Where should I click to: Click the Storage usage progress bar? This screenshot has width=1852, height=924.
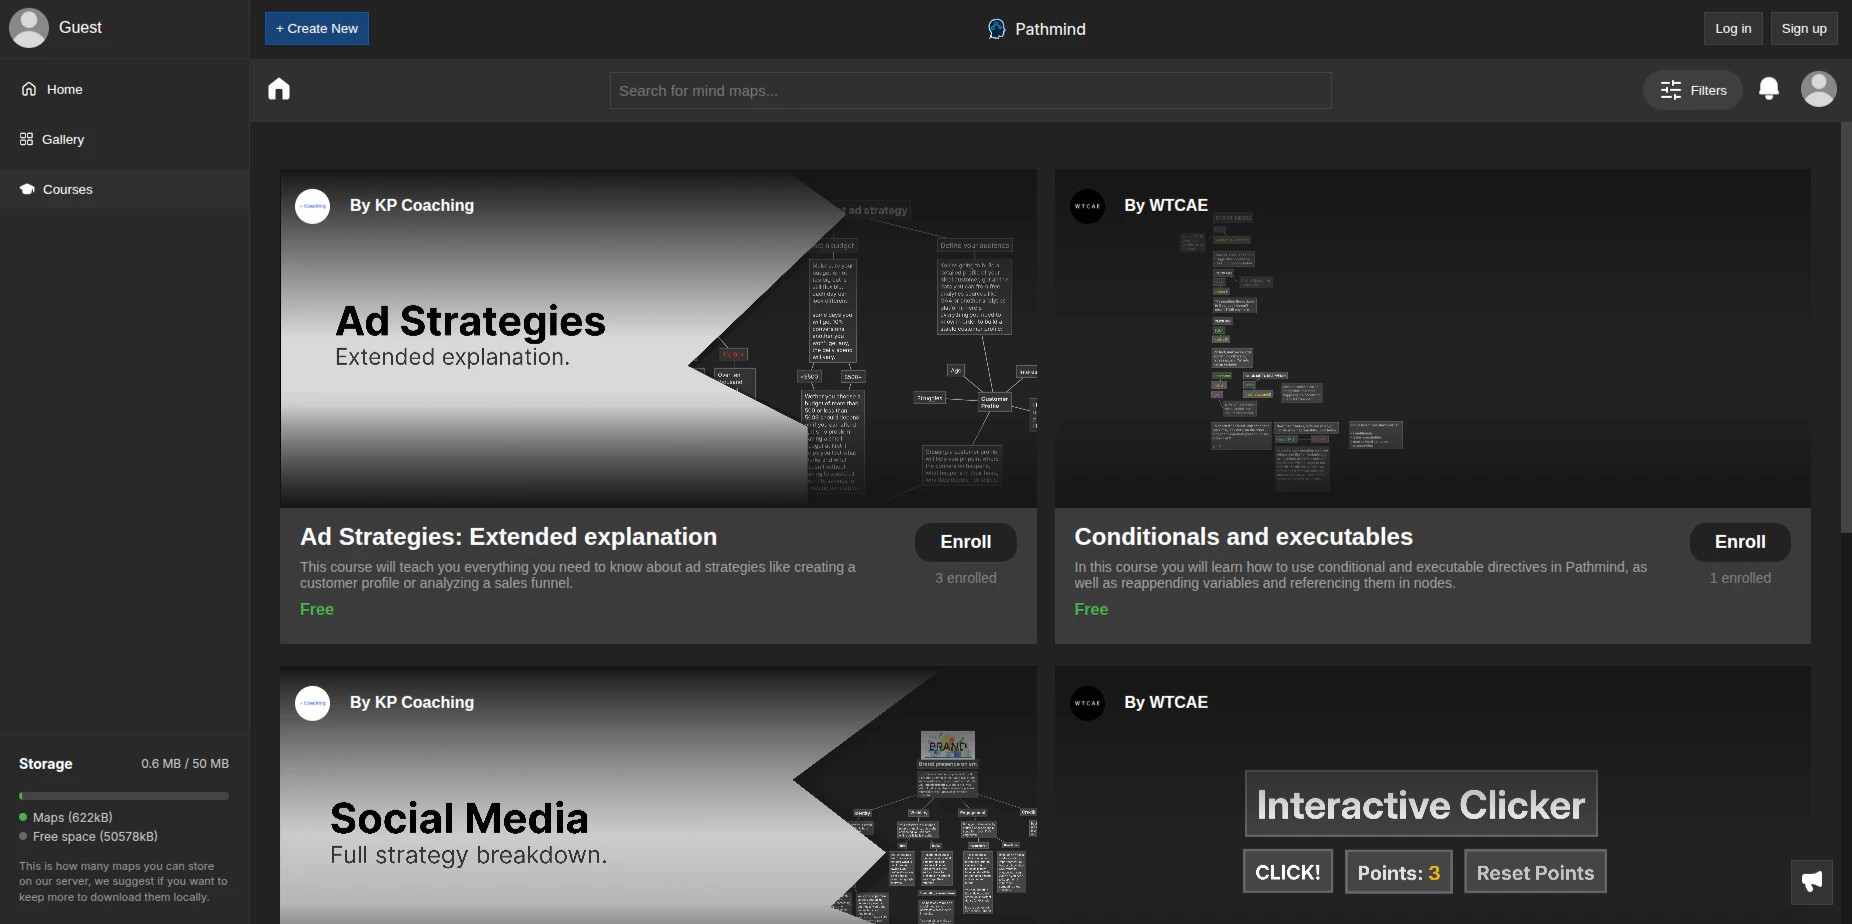click(123, 796)
